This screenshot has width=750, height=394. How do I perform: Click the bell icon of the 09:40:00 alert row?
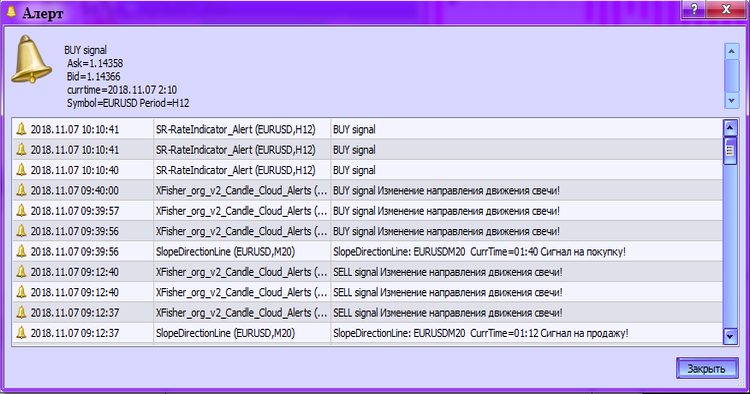[x=21, y=190]
